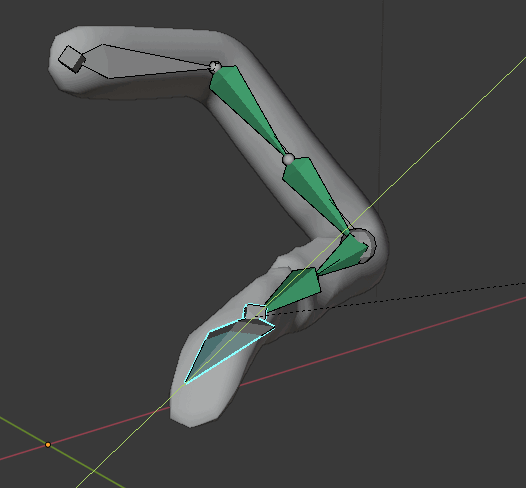The image size is (526, 488).
Task: Select the black wireframe bone at the top left
Action: click(145, 62)
